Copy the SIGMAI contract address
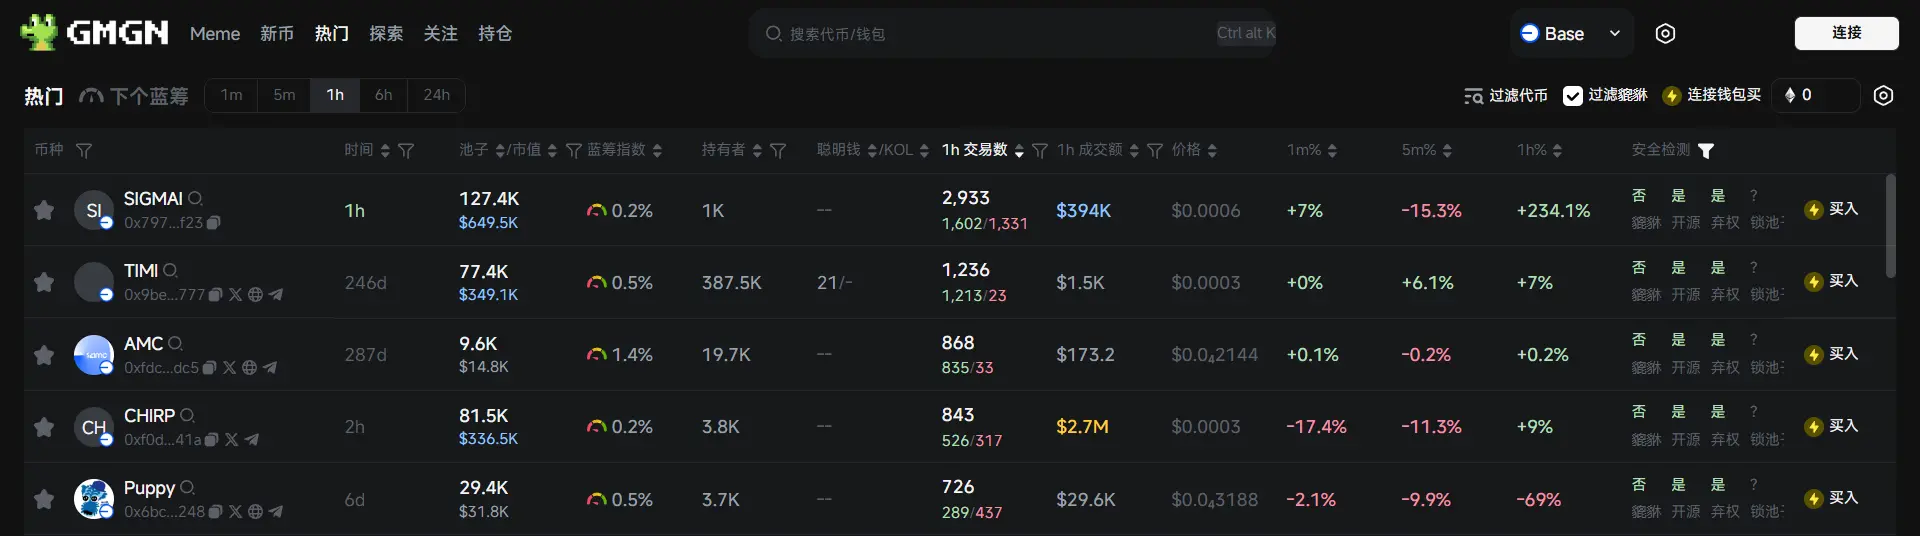 (x=214, y=223)
